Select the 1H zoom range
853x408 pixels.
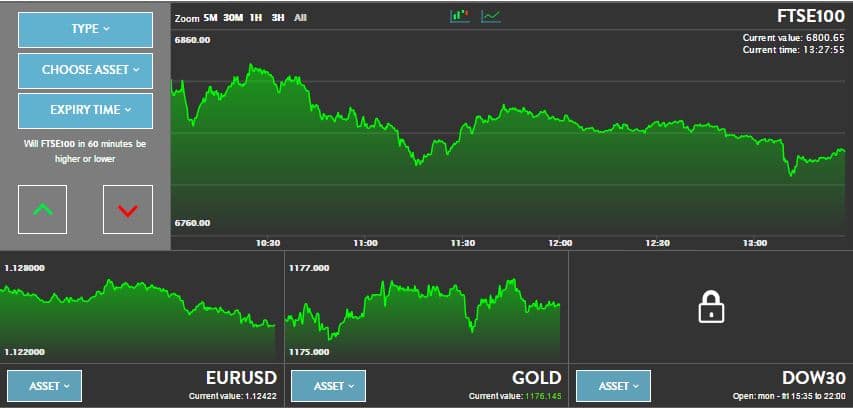point(256,18)
